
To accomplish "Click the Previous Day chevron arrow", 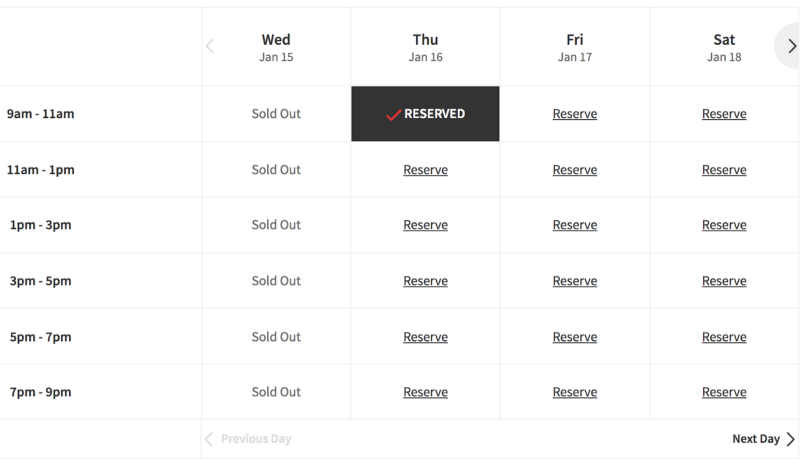I will pos(209,439).
